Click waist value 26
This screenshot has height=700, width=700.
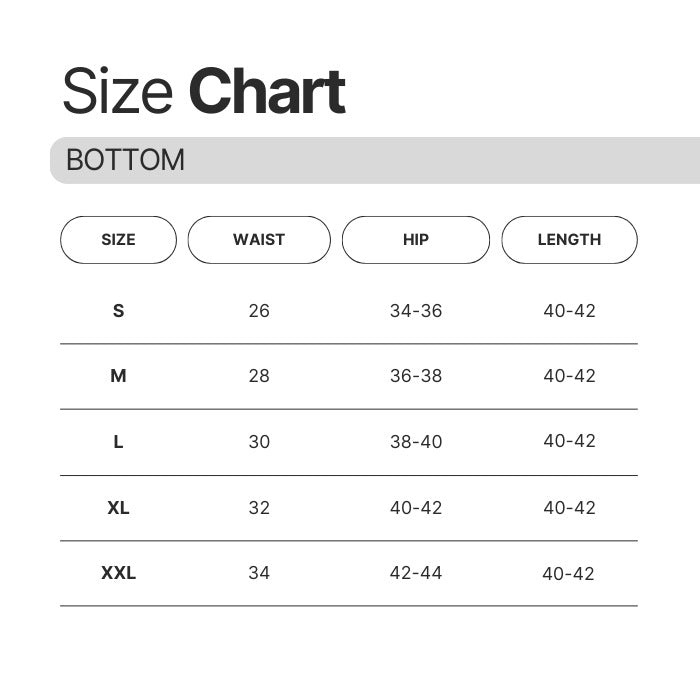point(259,311)
